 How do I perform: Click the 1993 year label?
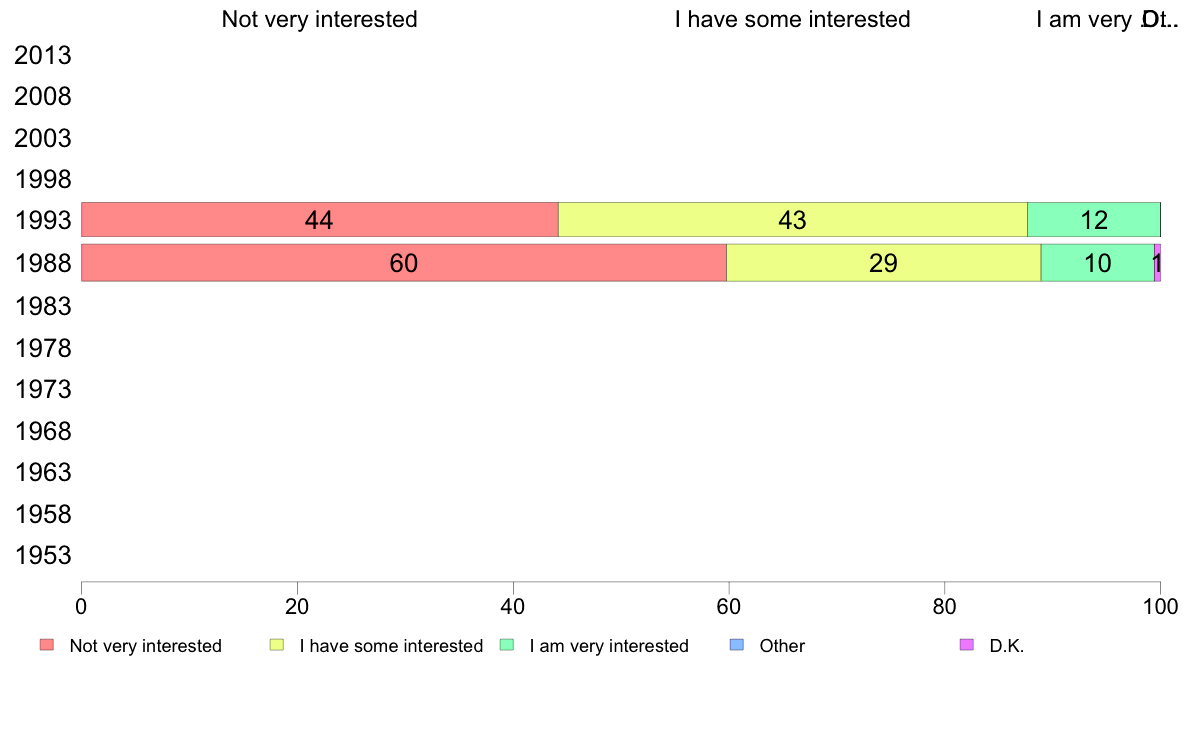[42, 221]
